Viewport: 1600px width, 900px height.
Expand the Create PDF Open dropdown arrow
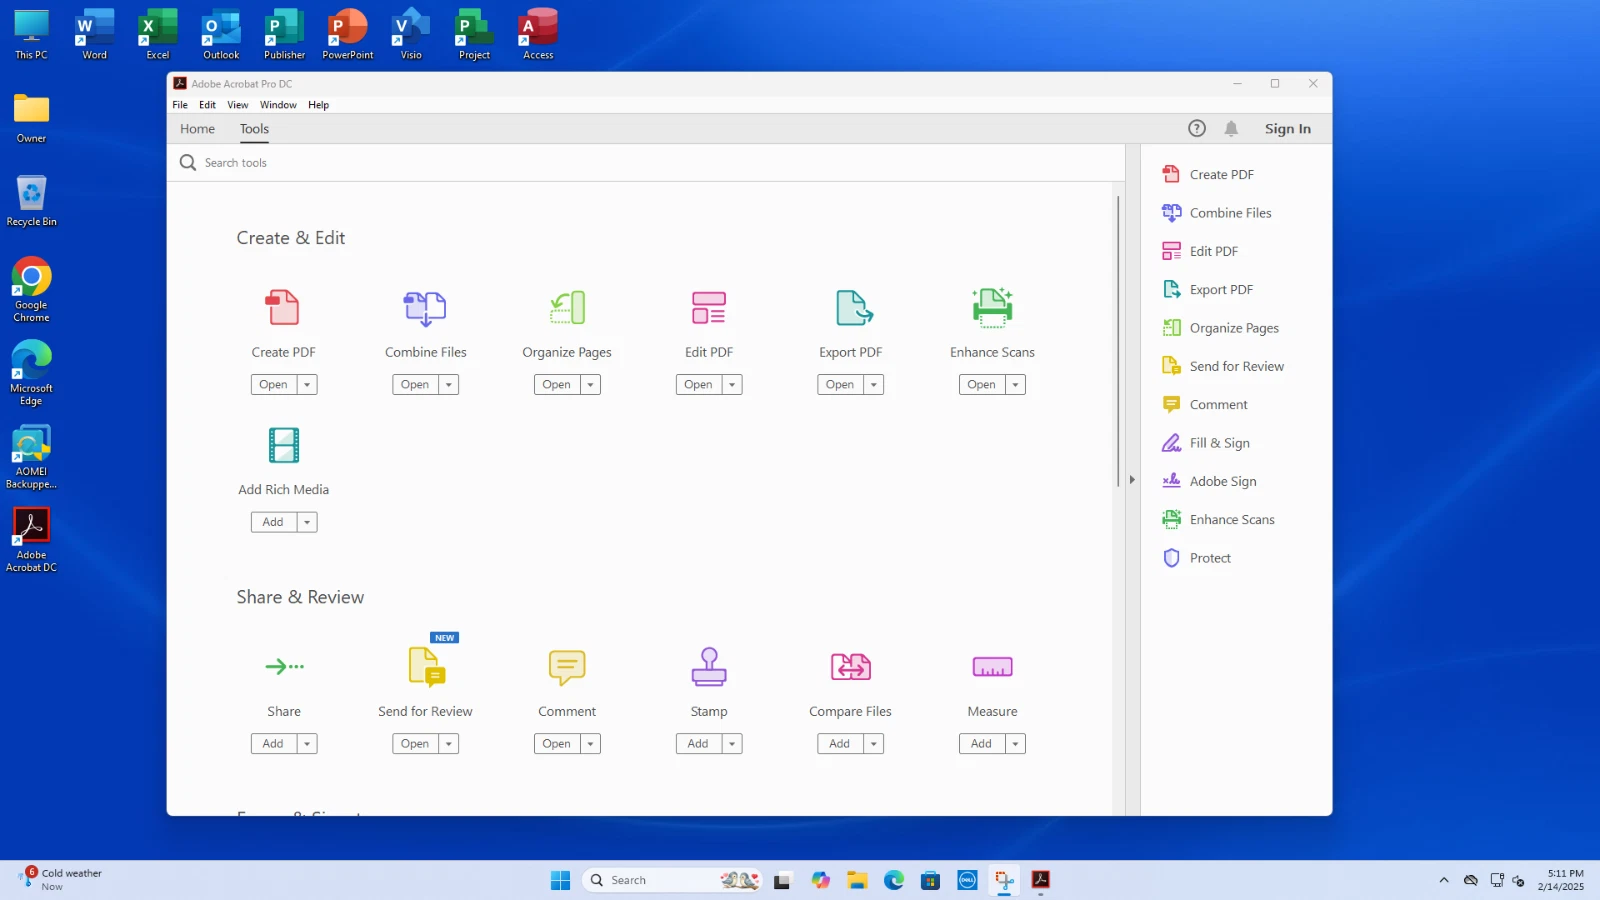point(307,385)
